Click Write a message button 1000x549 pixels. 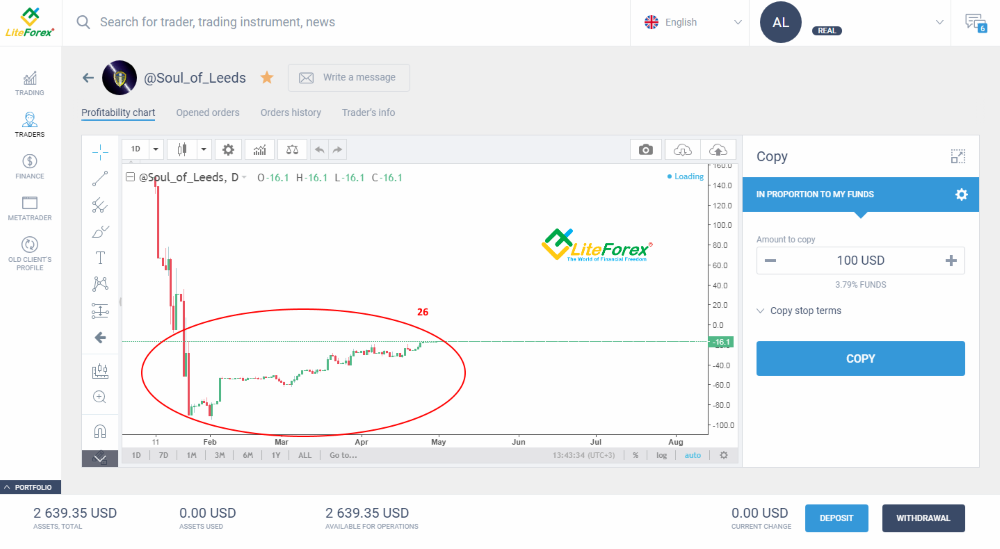point(348,78)
